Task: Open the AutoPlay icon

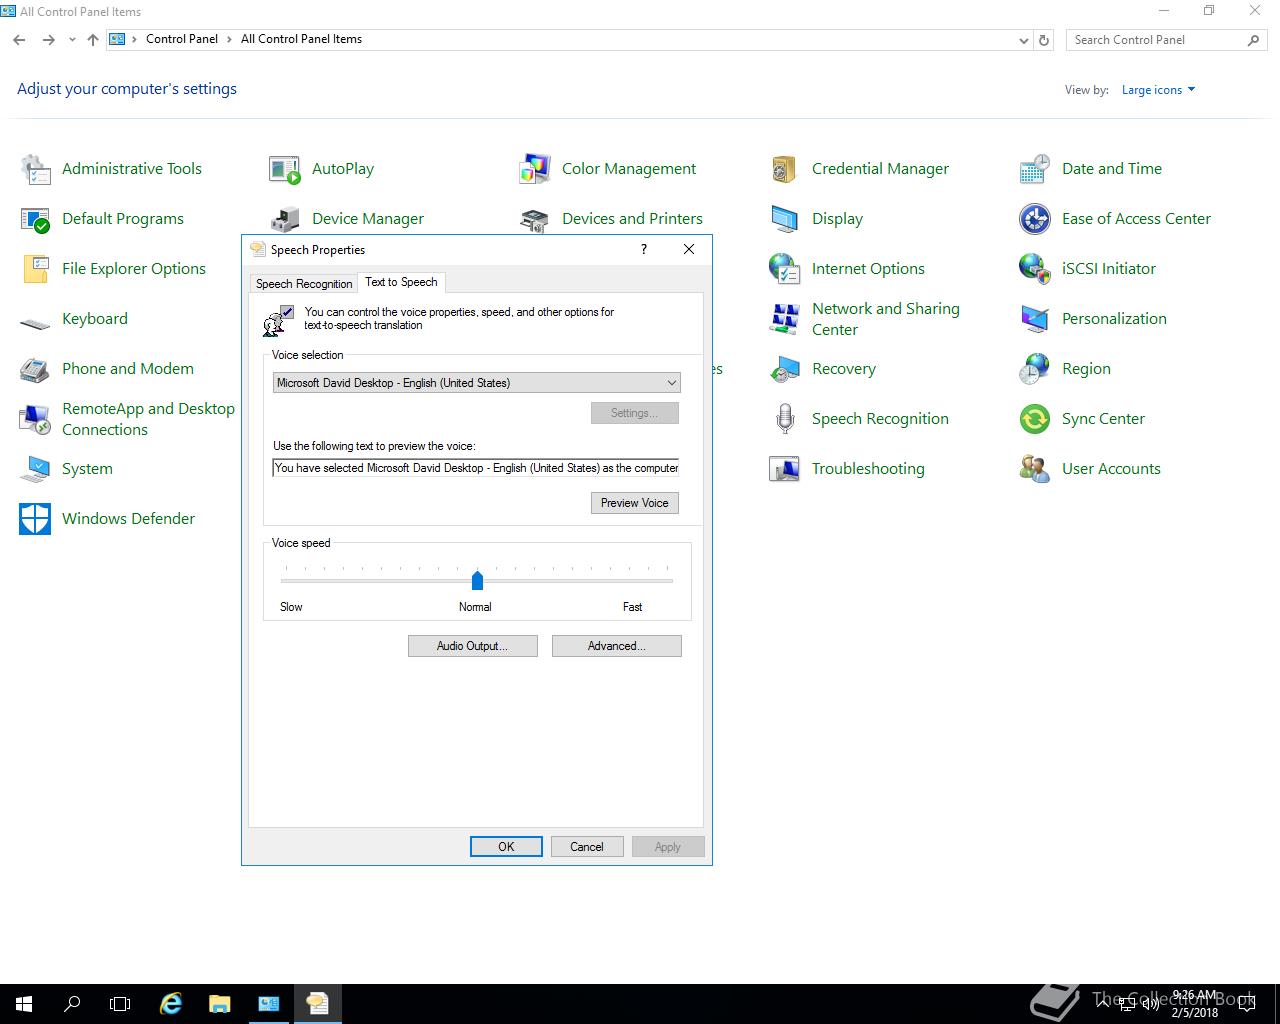Action: (285, 169)
